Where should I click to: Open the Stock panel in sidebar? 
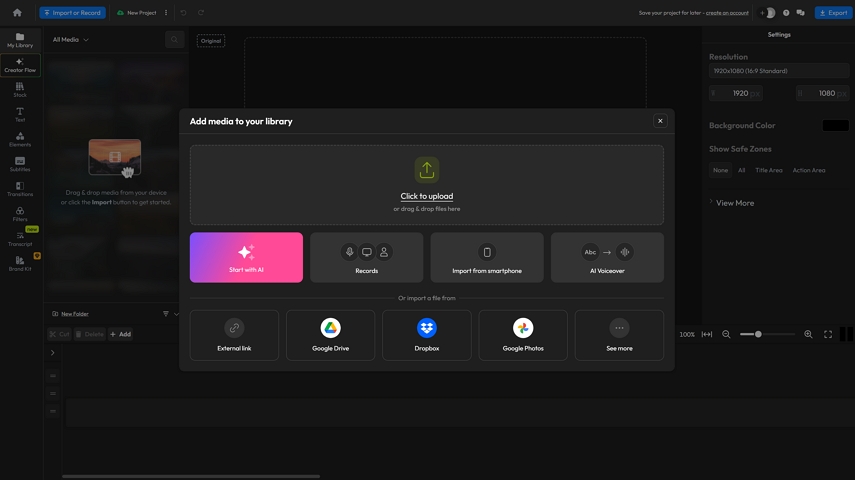(20, 90)
